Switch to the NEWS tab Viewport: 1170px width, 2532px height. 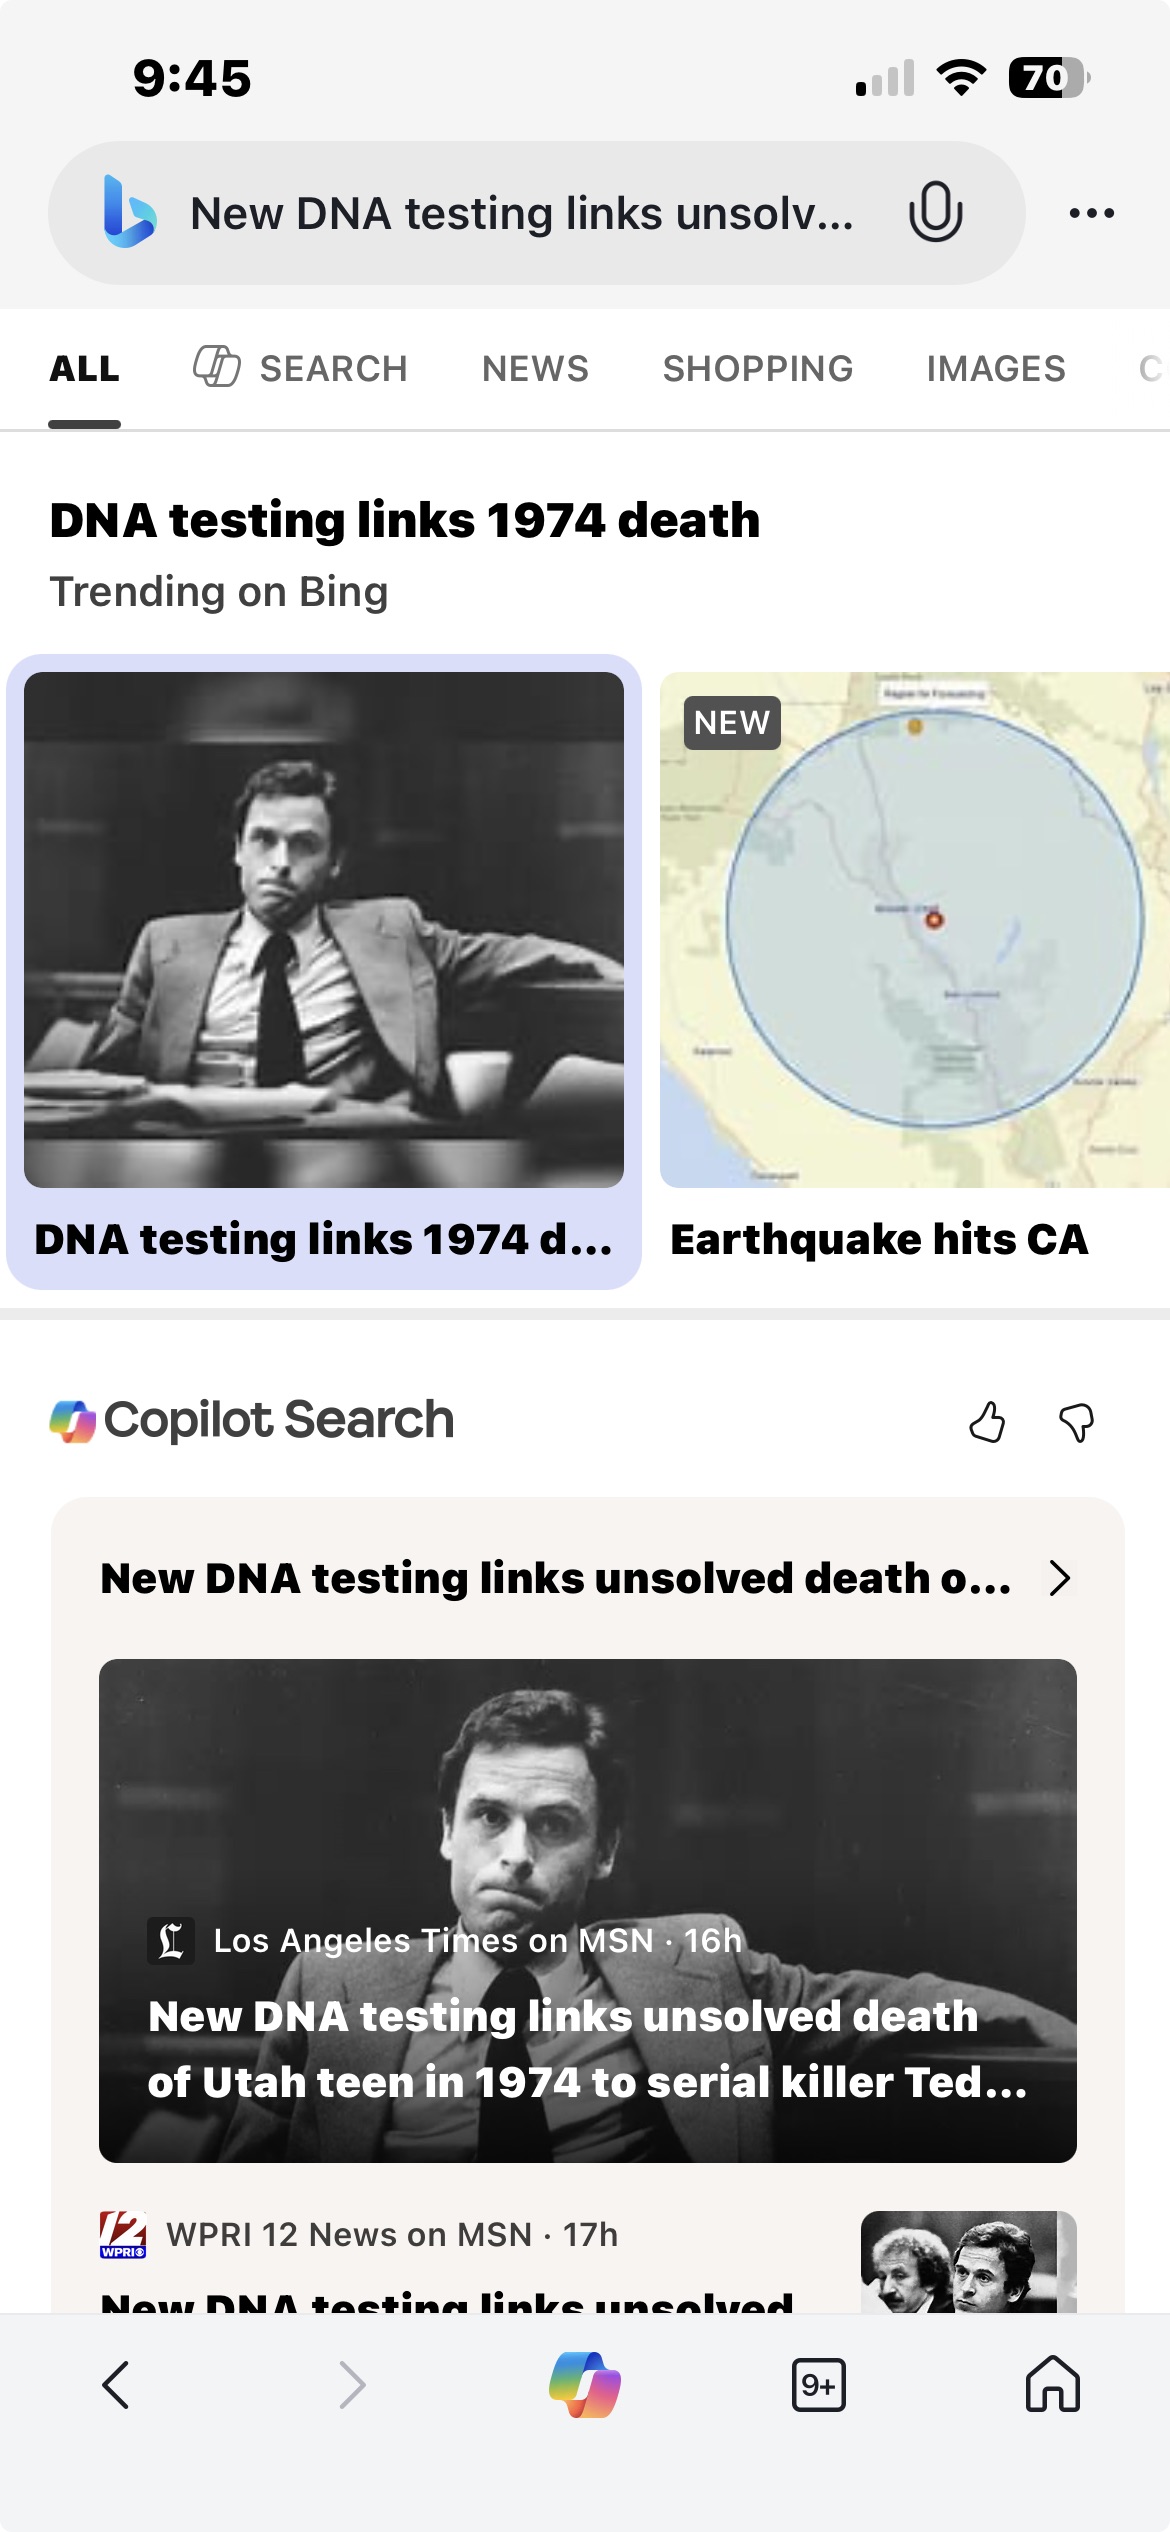pos(535,369)
